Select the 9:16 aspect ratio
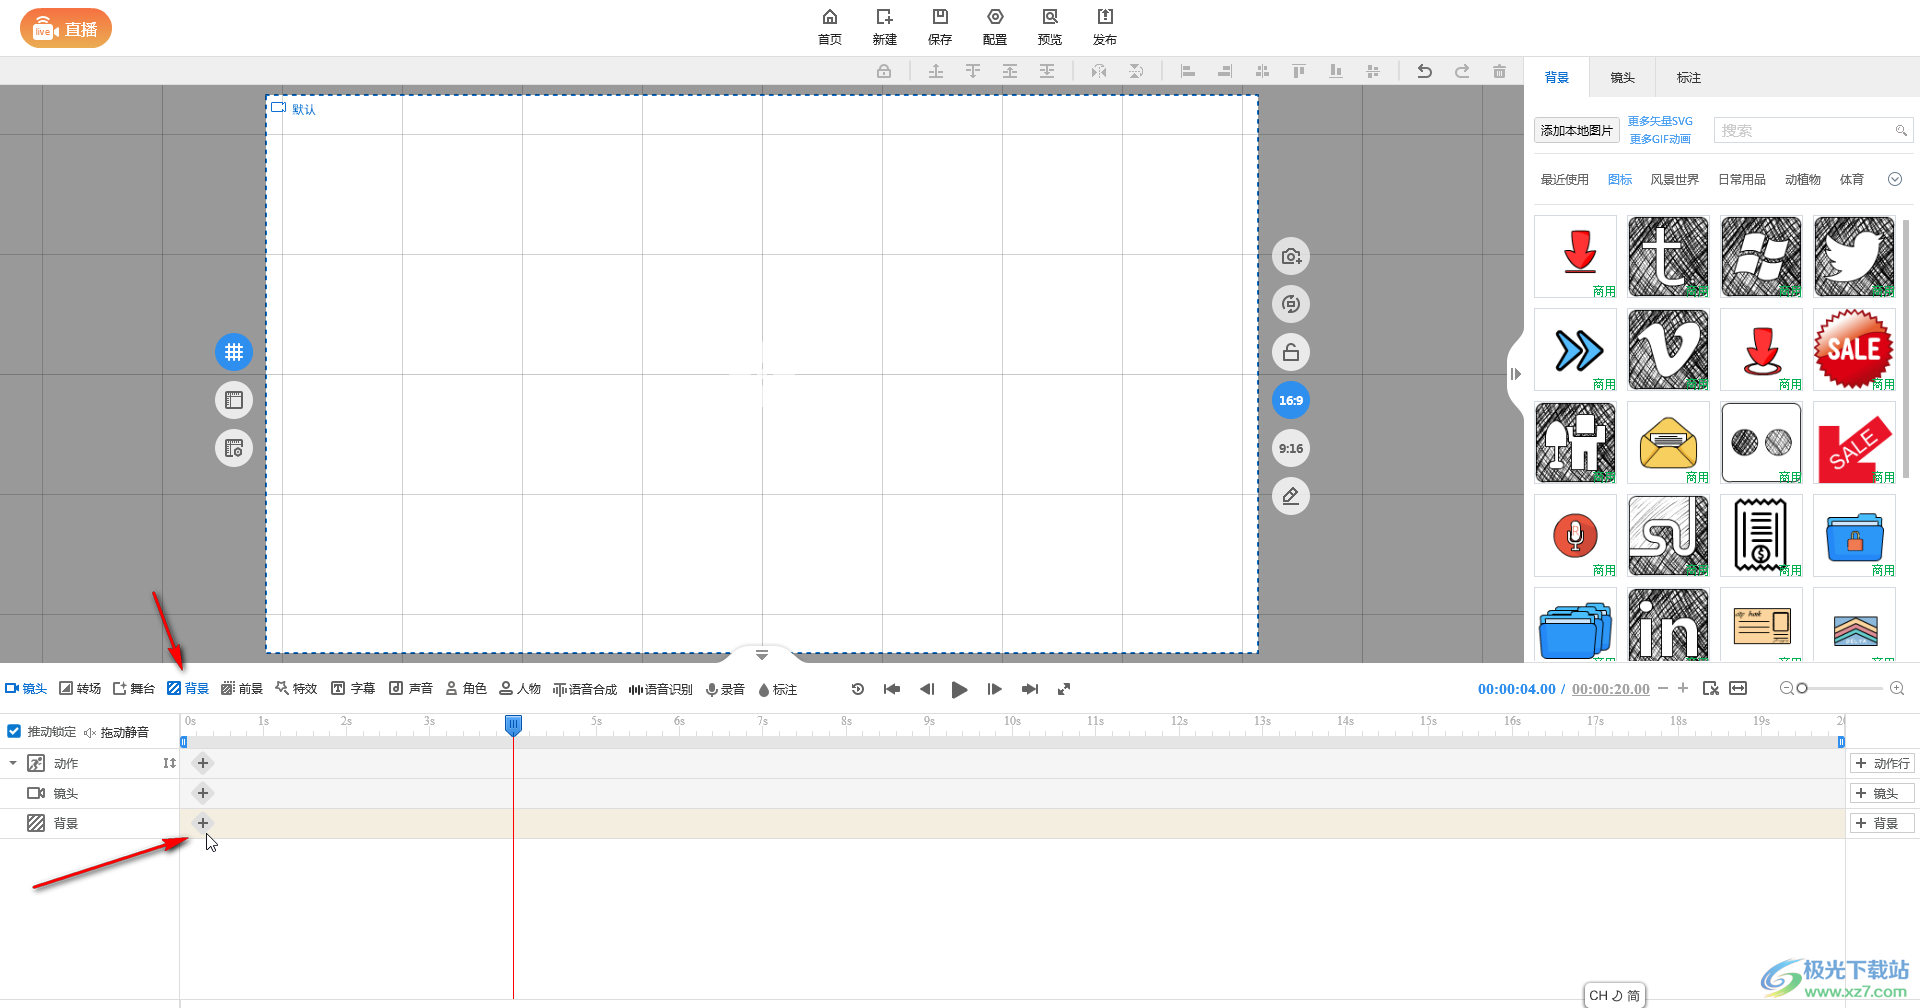 pos(1291,448)
